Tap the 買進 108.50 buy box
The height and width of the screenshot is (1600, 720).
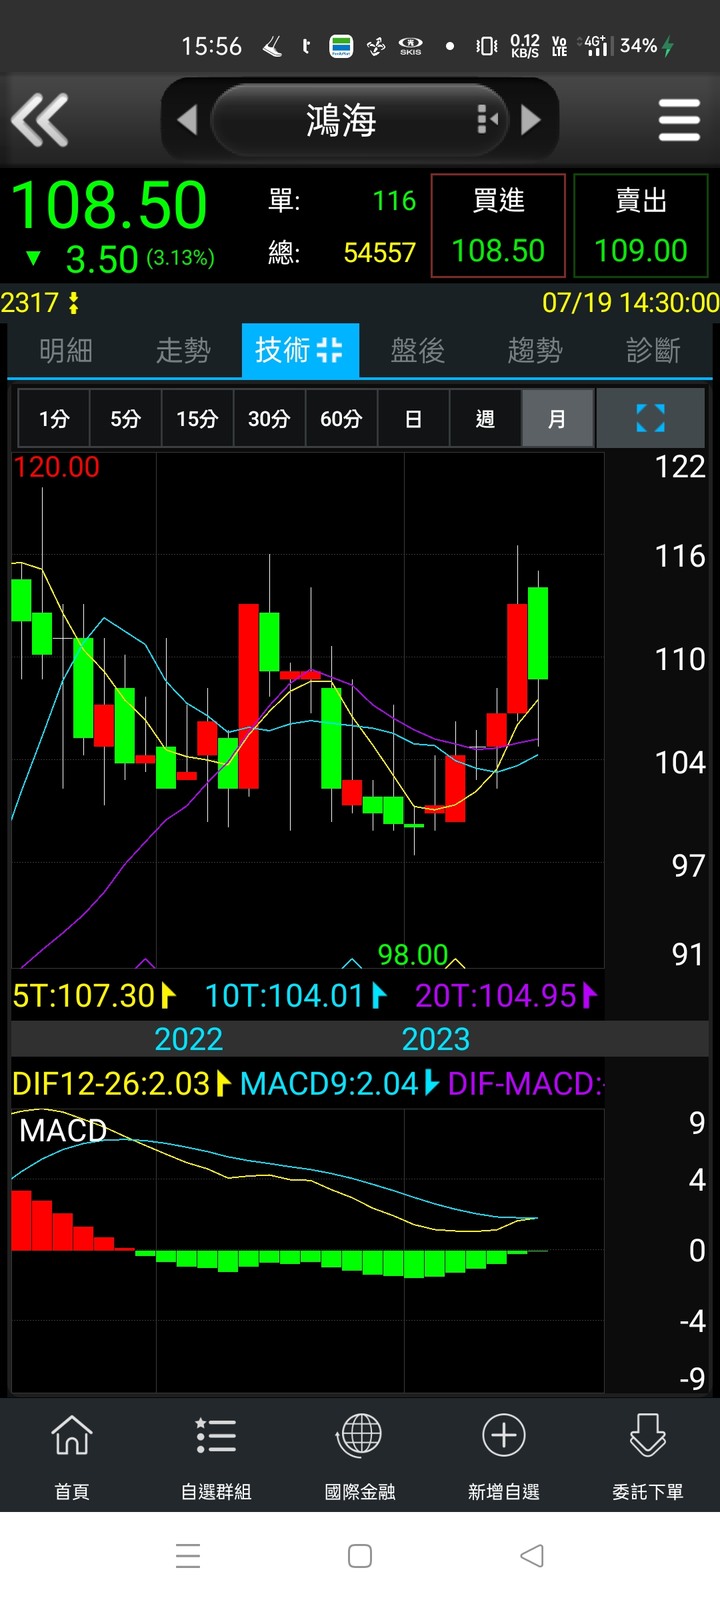click(498, 225)
